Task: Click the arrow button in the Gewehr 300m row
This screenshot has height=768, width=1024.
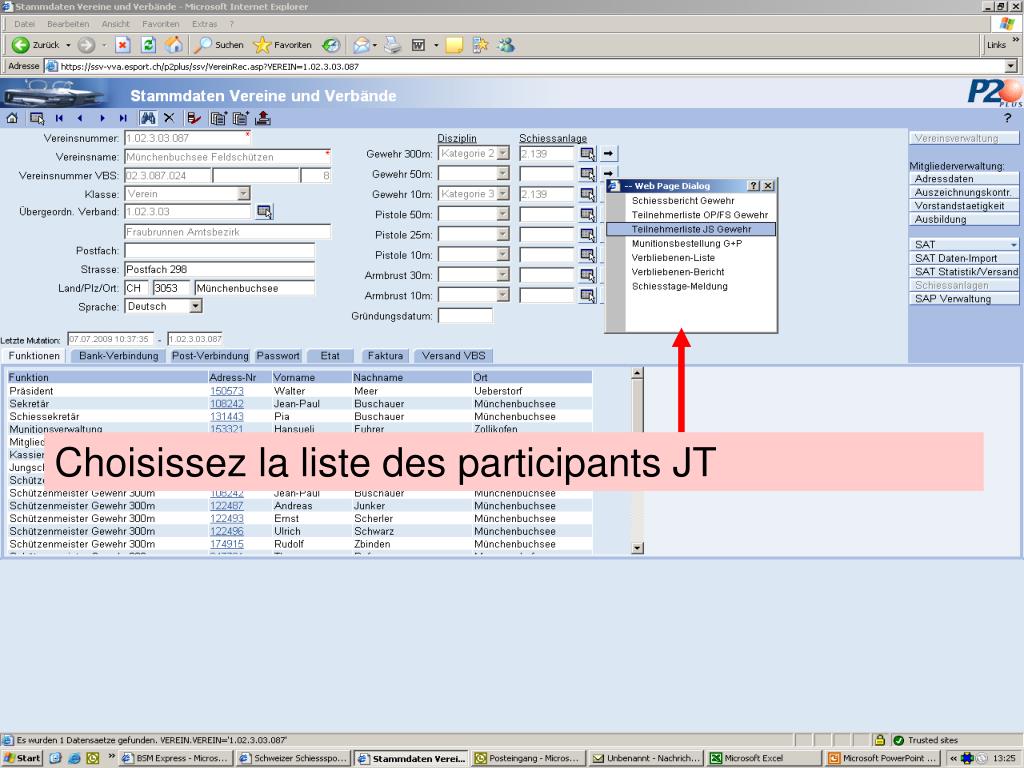Action: 608,153
